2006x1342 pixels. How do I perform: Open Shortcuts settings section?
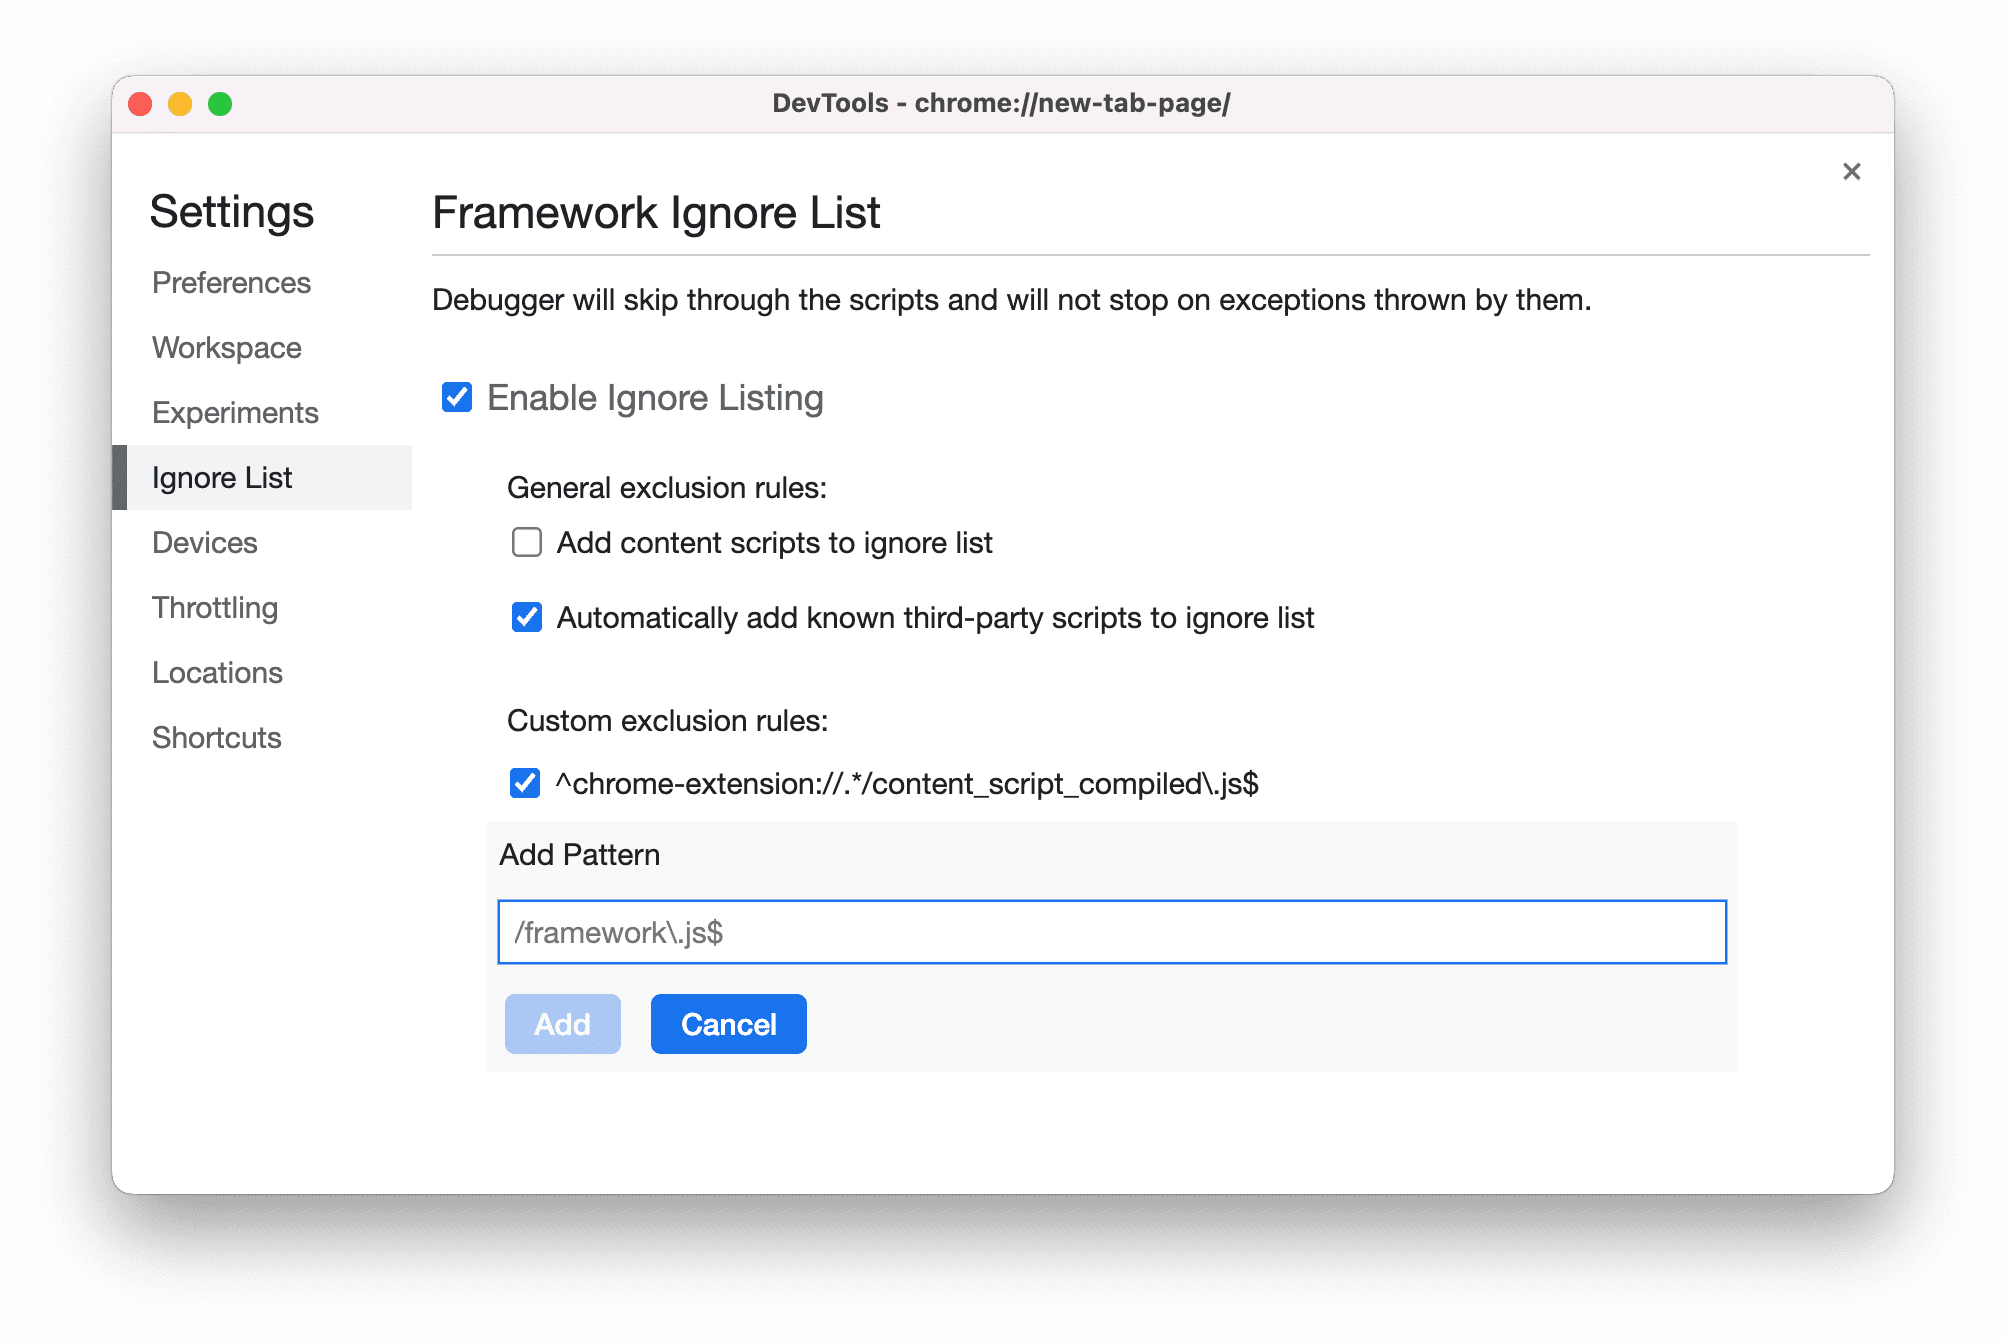coord(214,735)
